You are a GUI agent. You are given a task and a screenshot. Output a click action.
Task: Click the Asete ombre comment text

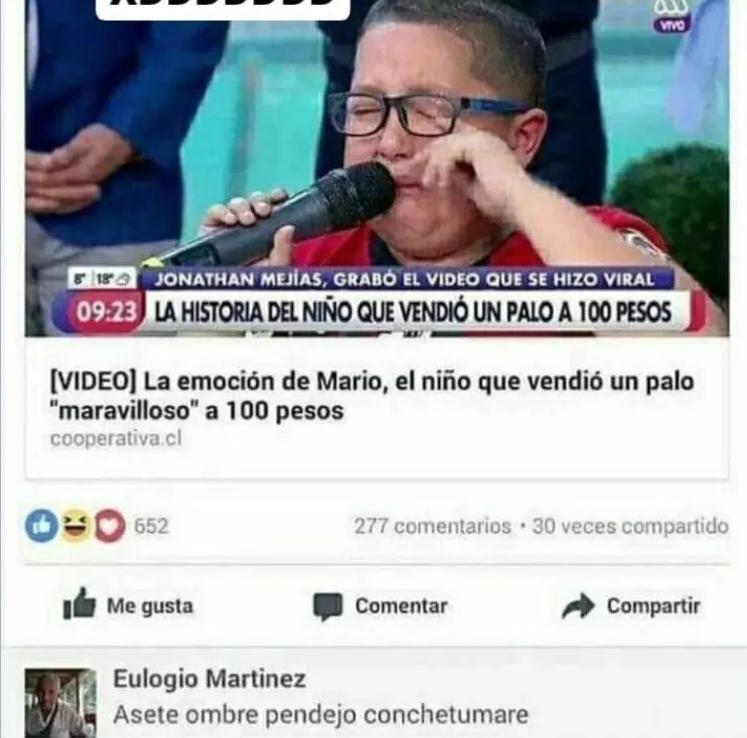click(x=321, y=715)
